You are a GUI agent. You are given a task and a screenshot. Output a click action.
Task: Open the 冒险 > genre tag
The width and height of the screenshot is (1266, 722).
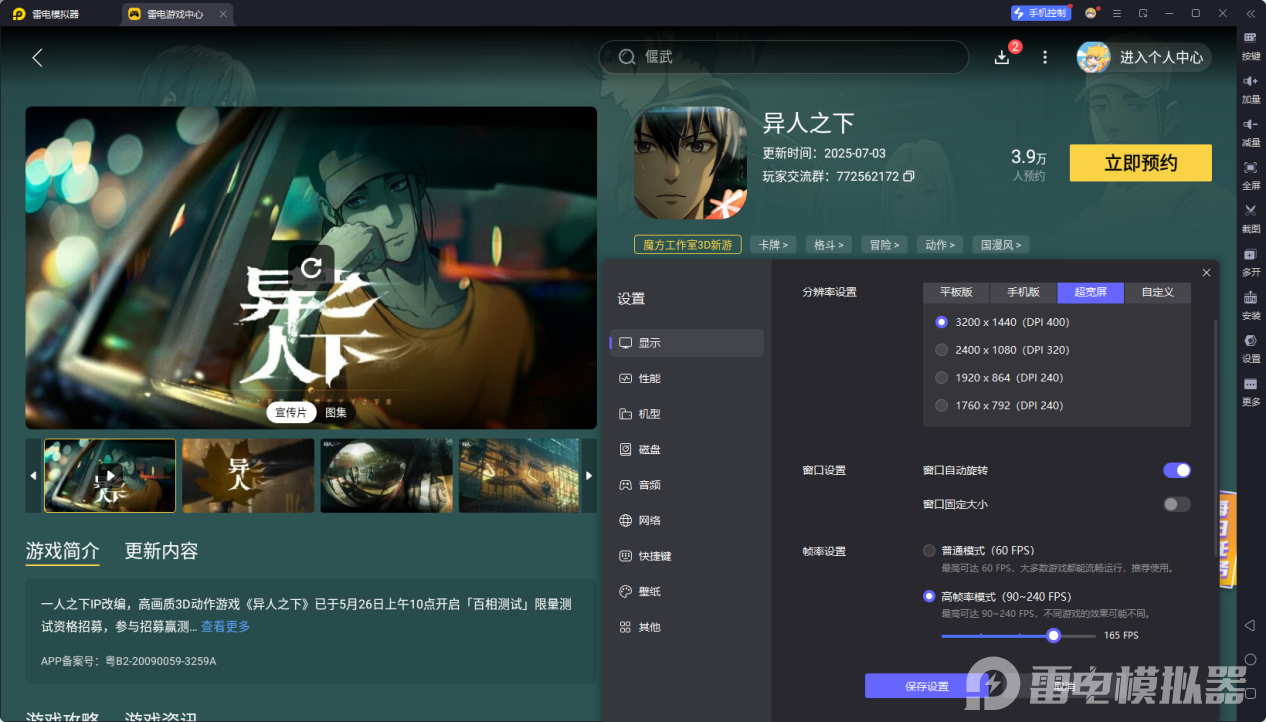[885, 245]
